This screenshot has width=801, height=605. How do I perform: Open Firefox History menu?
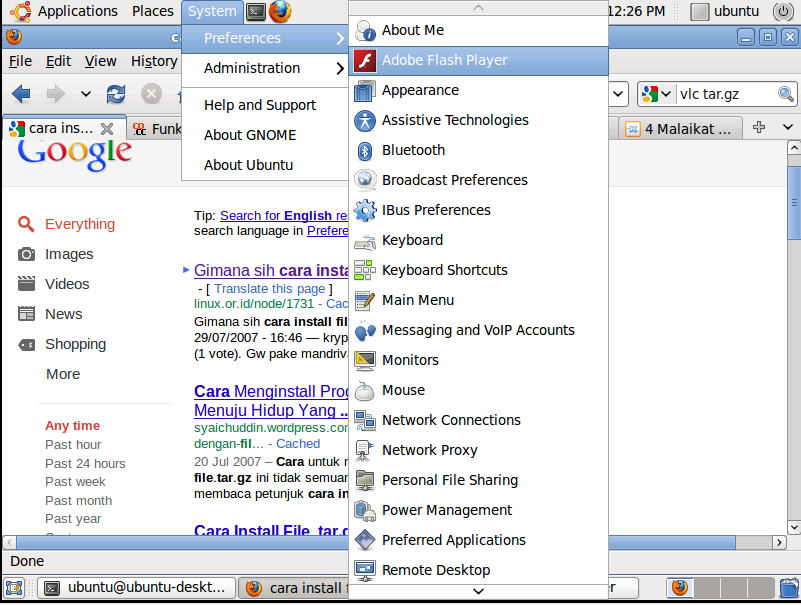pyautogui.click(x=154, y=61)
